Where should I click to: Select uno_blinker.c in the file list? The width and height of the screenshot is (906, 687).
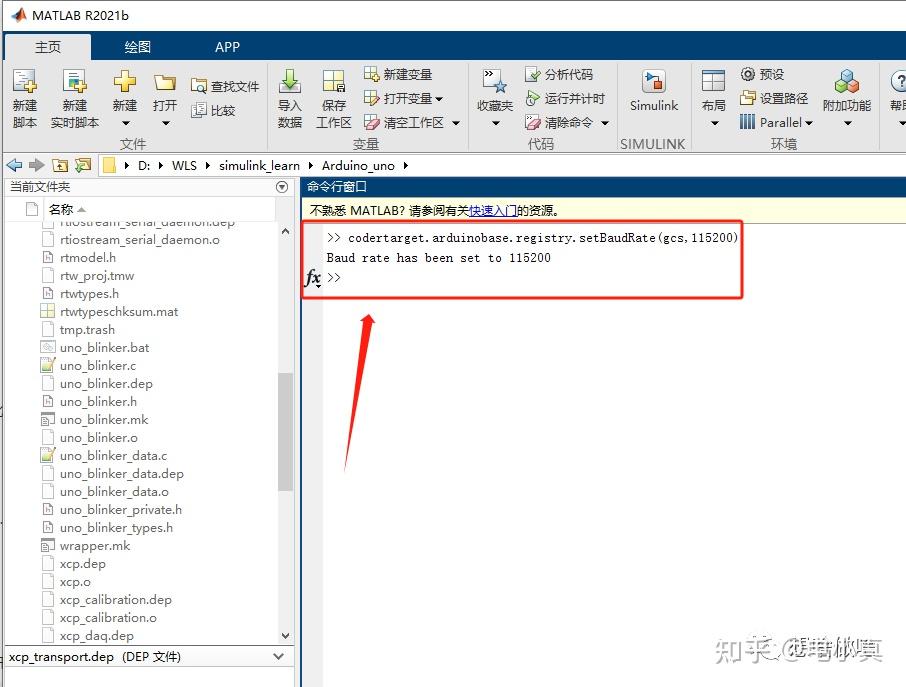pyautogui.click(x=96, y=365)
